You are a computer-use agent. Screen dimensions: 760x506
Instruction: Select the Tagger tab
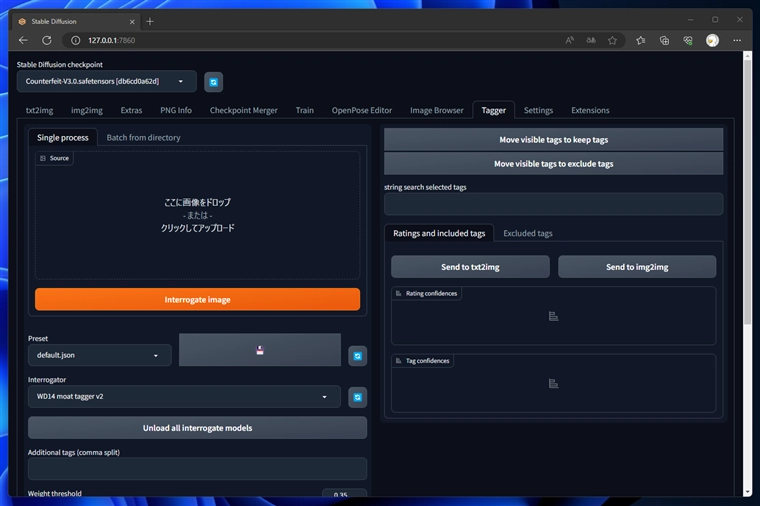click(493, 110)
